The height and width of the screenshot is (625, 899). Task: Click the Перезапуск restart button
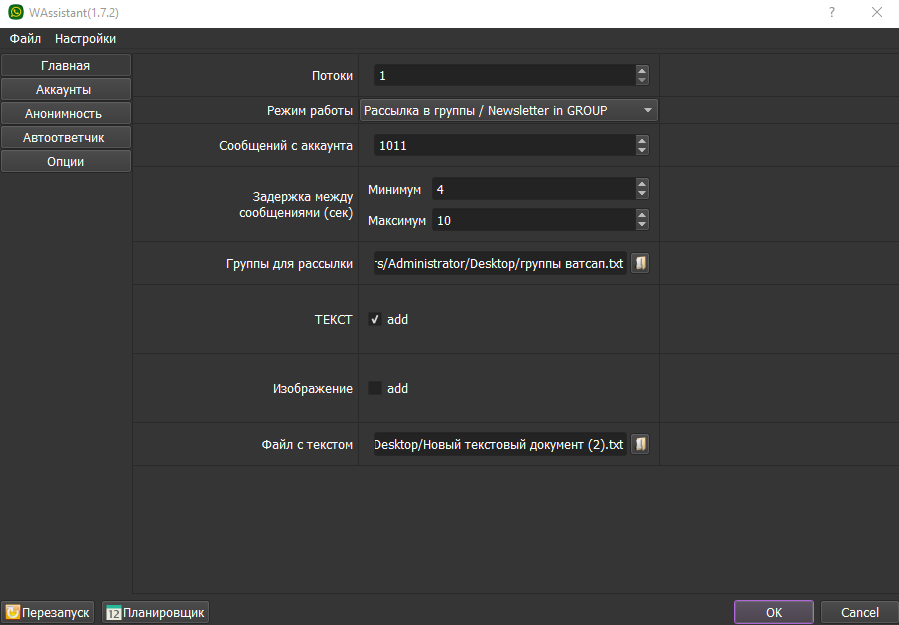[49, 612]
